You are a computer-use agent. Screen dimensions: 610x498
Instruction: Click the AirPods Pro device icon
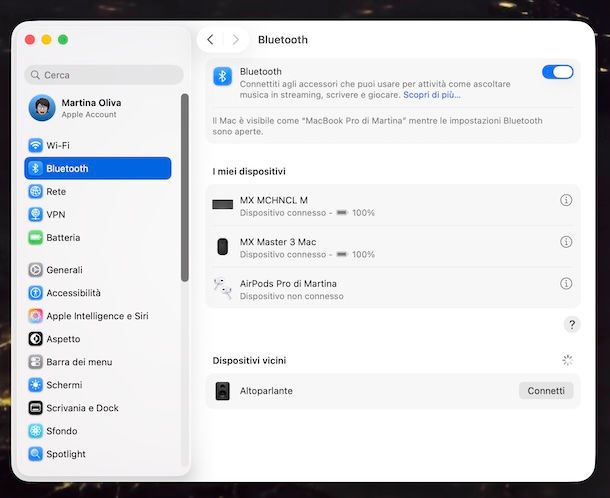223,288
